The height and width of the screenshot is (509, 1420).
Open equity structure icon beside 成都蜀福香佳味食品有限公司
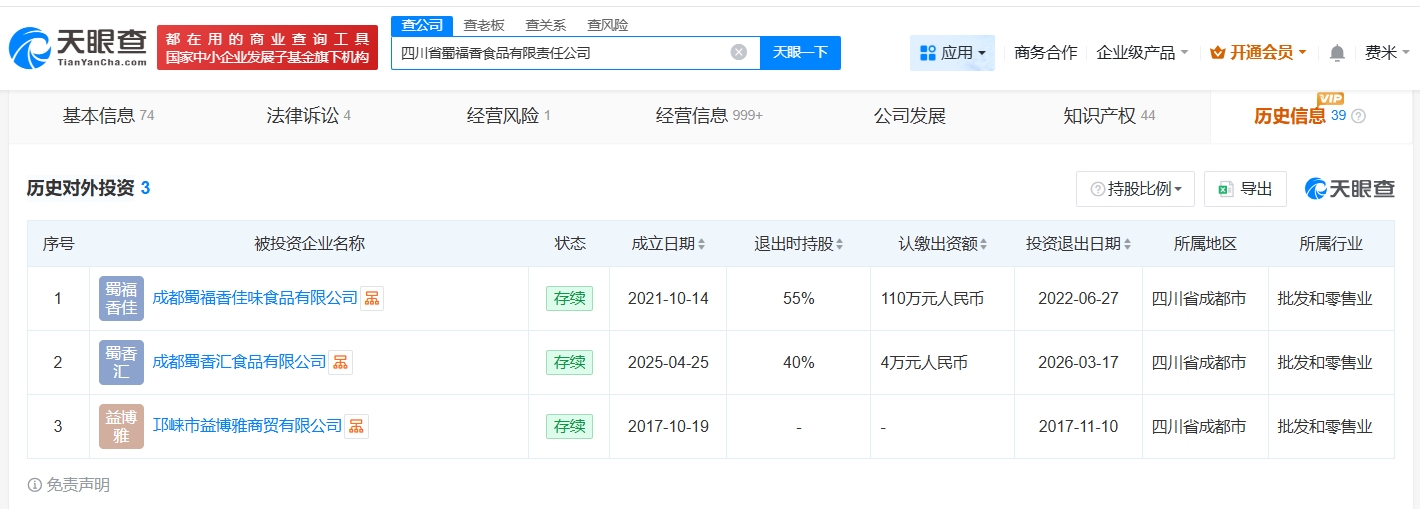coord(372,298)
